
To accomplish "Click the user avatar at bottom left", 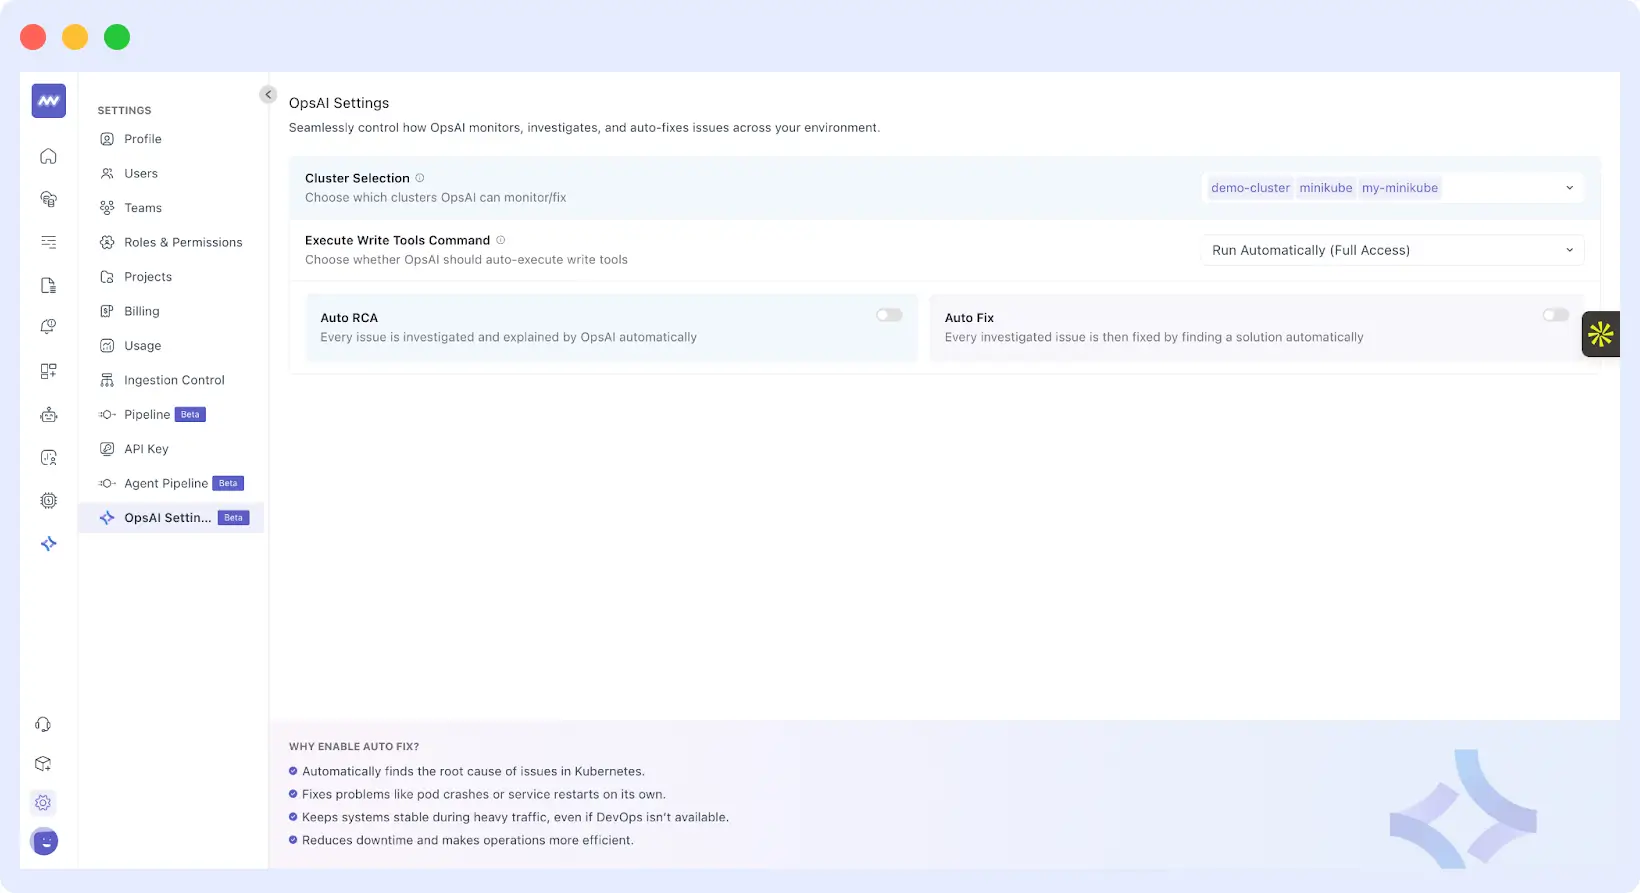I will [x=44, y=842].
